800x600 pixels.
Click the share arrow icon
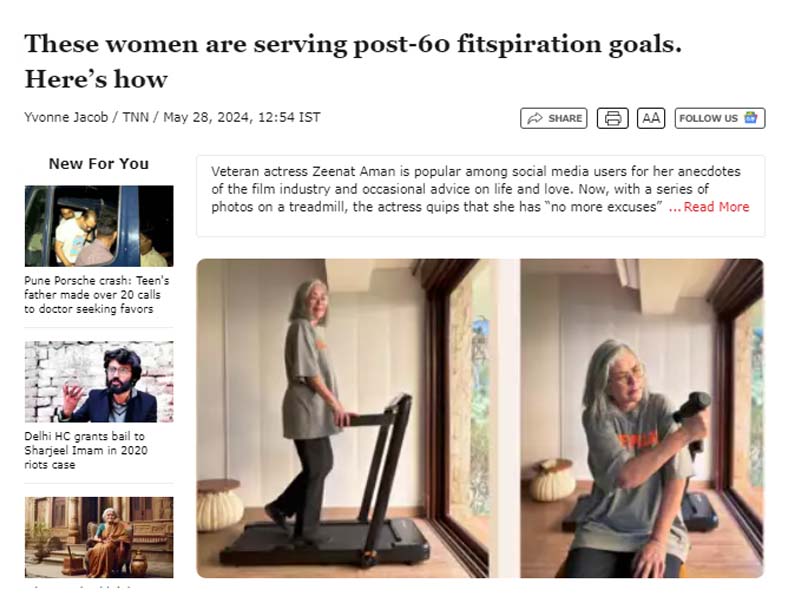pos(535,118)
